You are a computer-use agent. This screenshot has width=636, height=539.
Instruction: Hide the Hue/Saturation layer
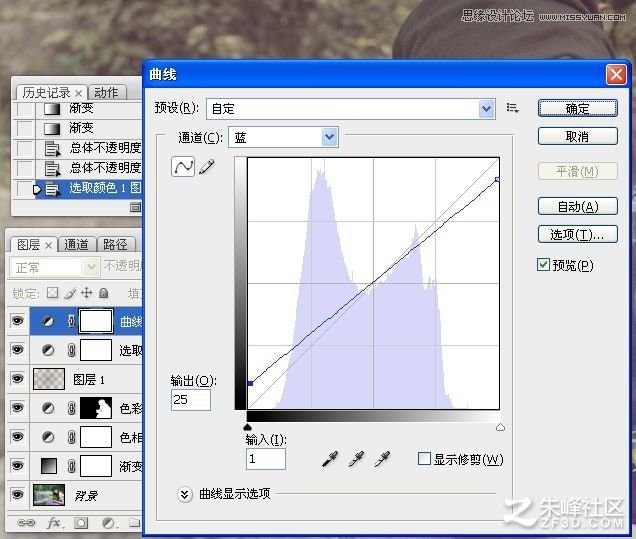17,437
